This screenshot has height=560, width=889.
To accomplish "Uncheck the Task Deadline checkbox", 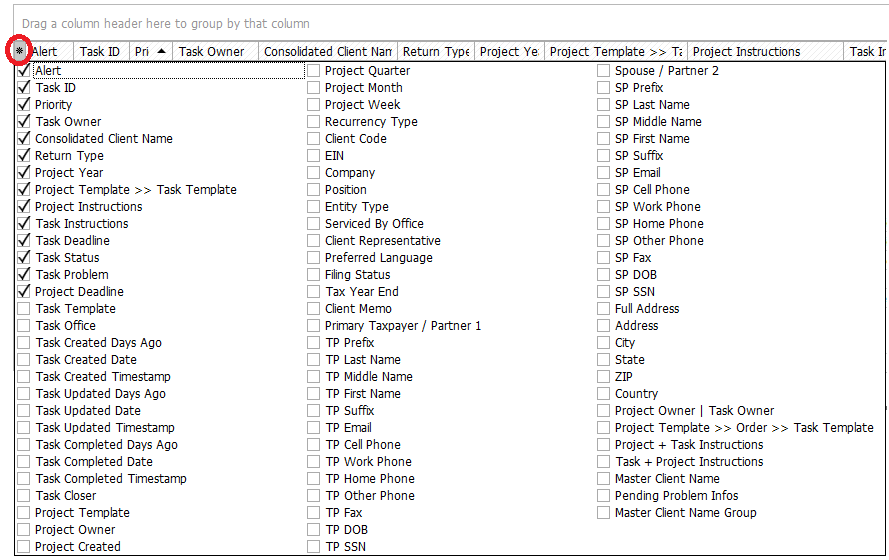I will [x=24, y=241].
